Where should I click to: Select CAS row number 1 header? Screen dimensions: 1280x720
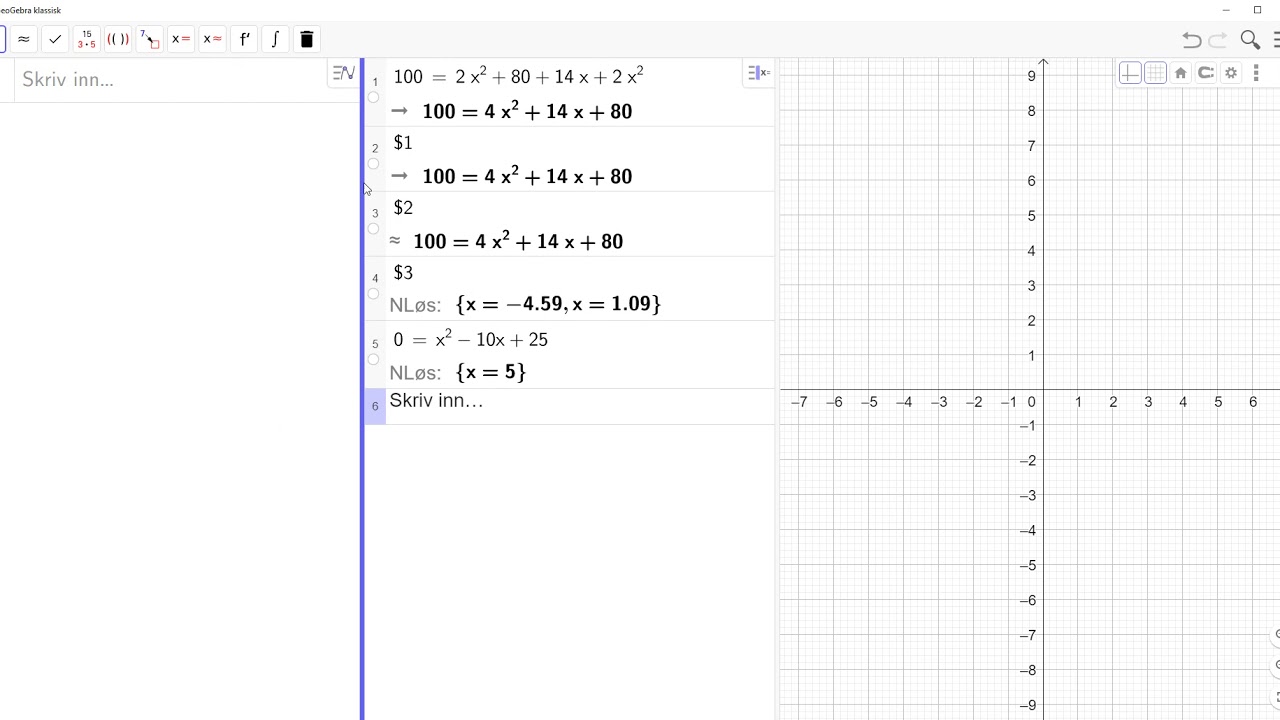[375, 92]
